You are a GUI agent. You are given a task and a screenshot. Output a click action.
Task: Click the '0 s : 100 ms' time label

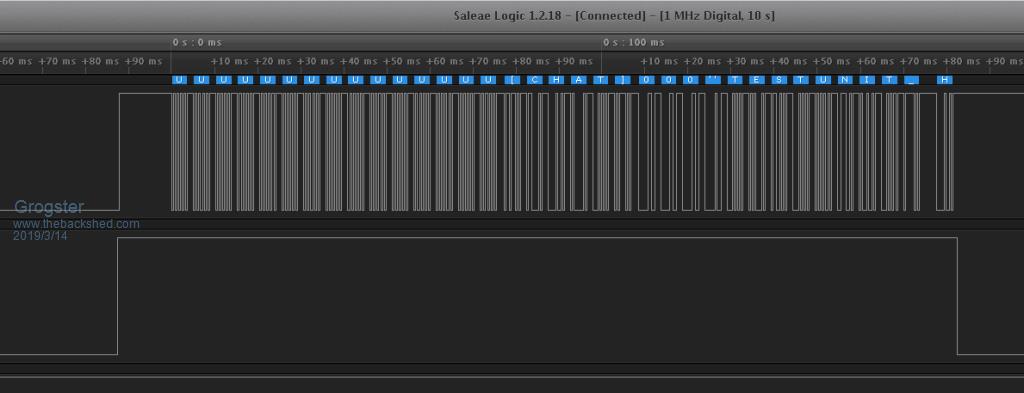coord(633,42)
